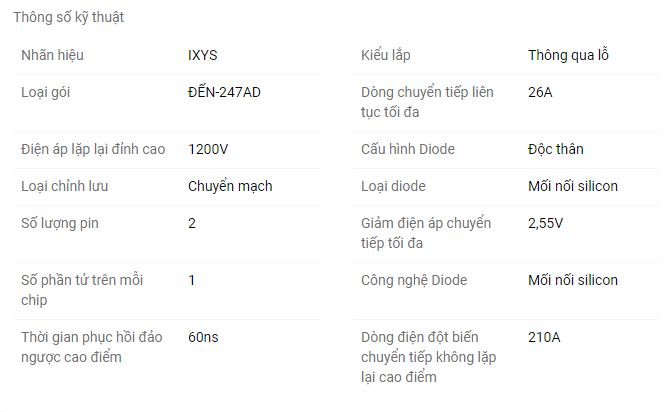Select the 'Loại chỉnh lưu' label
This screenshot has height=412, width=670.
(x=65, y=186)
